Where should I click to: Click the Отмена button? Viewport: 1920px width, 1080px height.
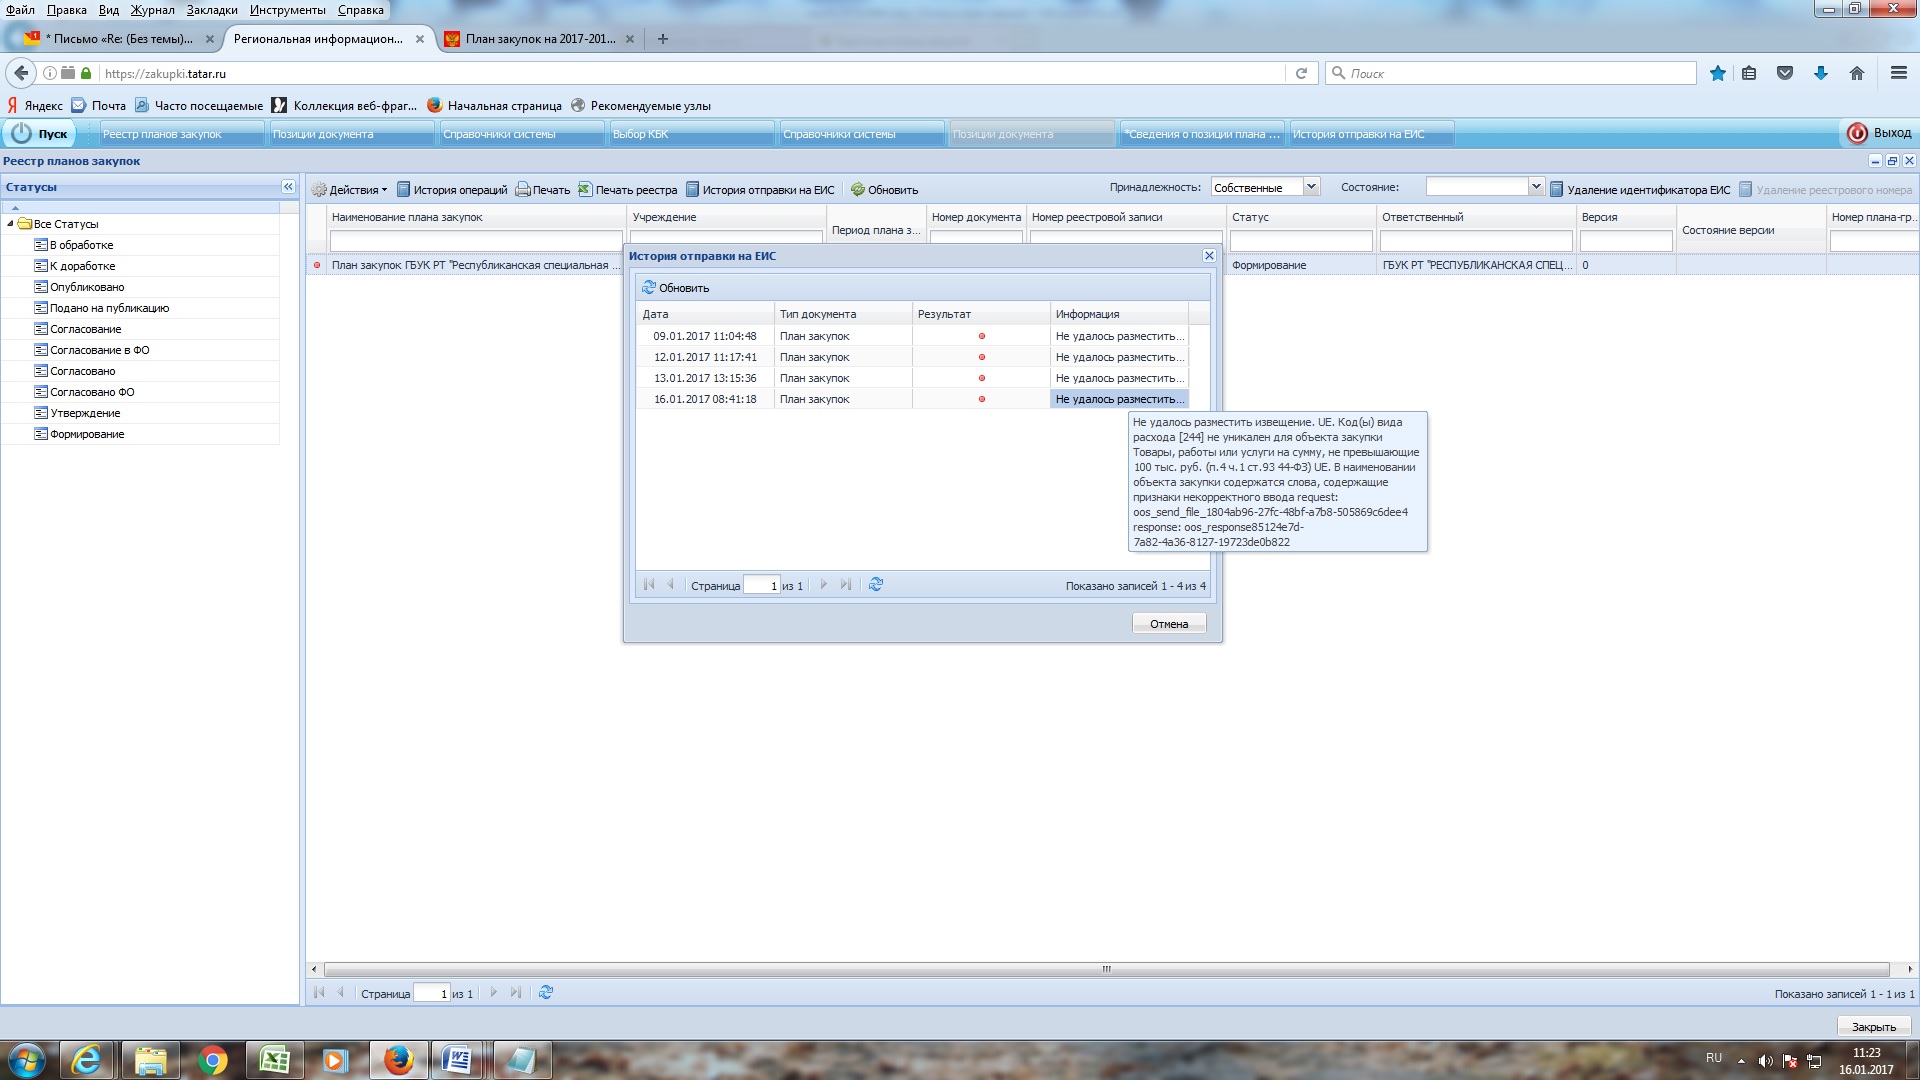point(1168,624)
